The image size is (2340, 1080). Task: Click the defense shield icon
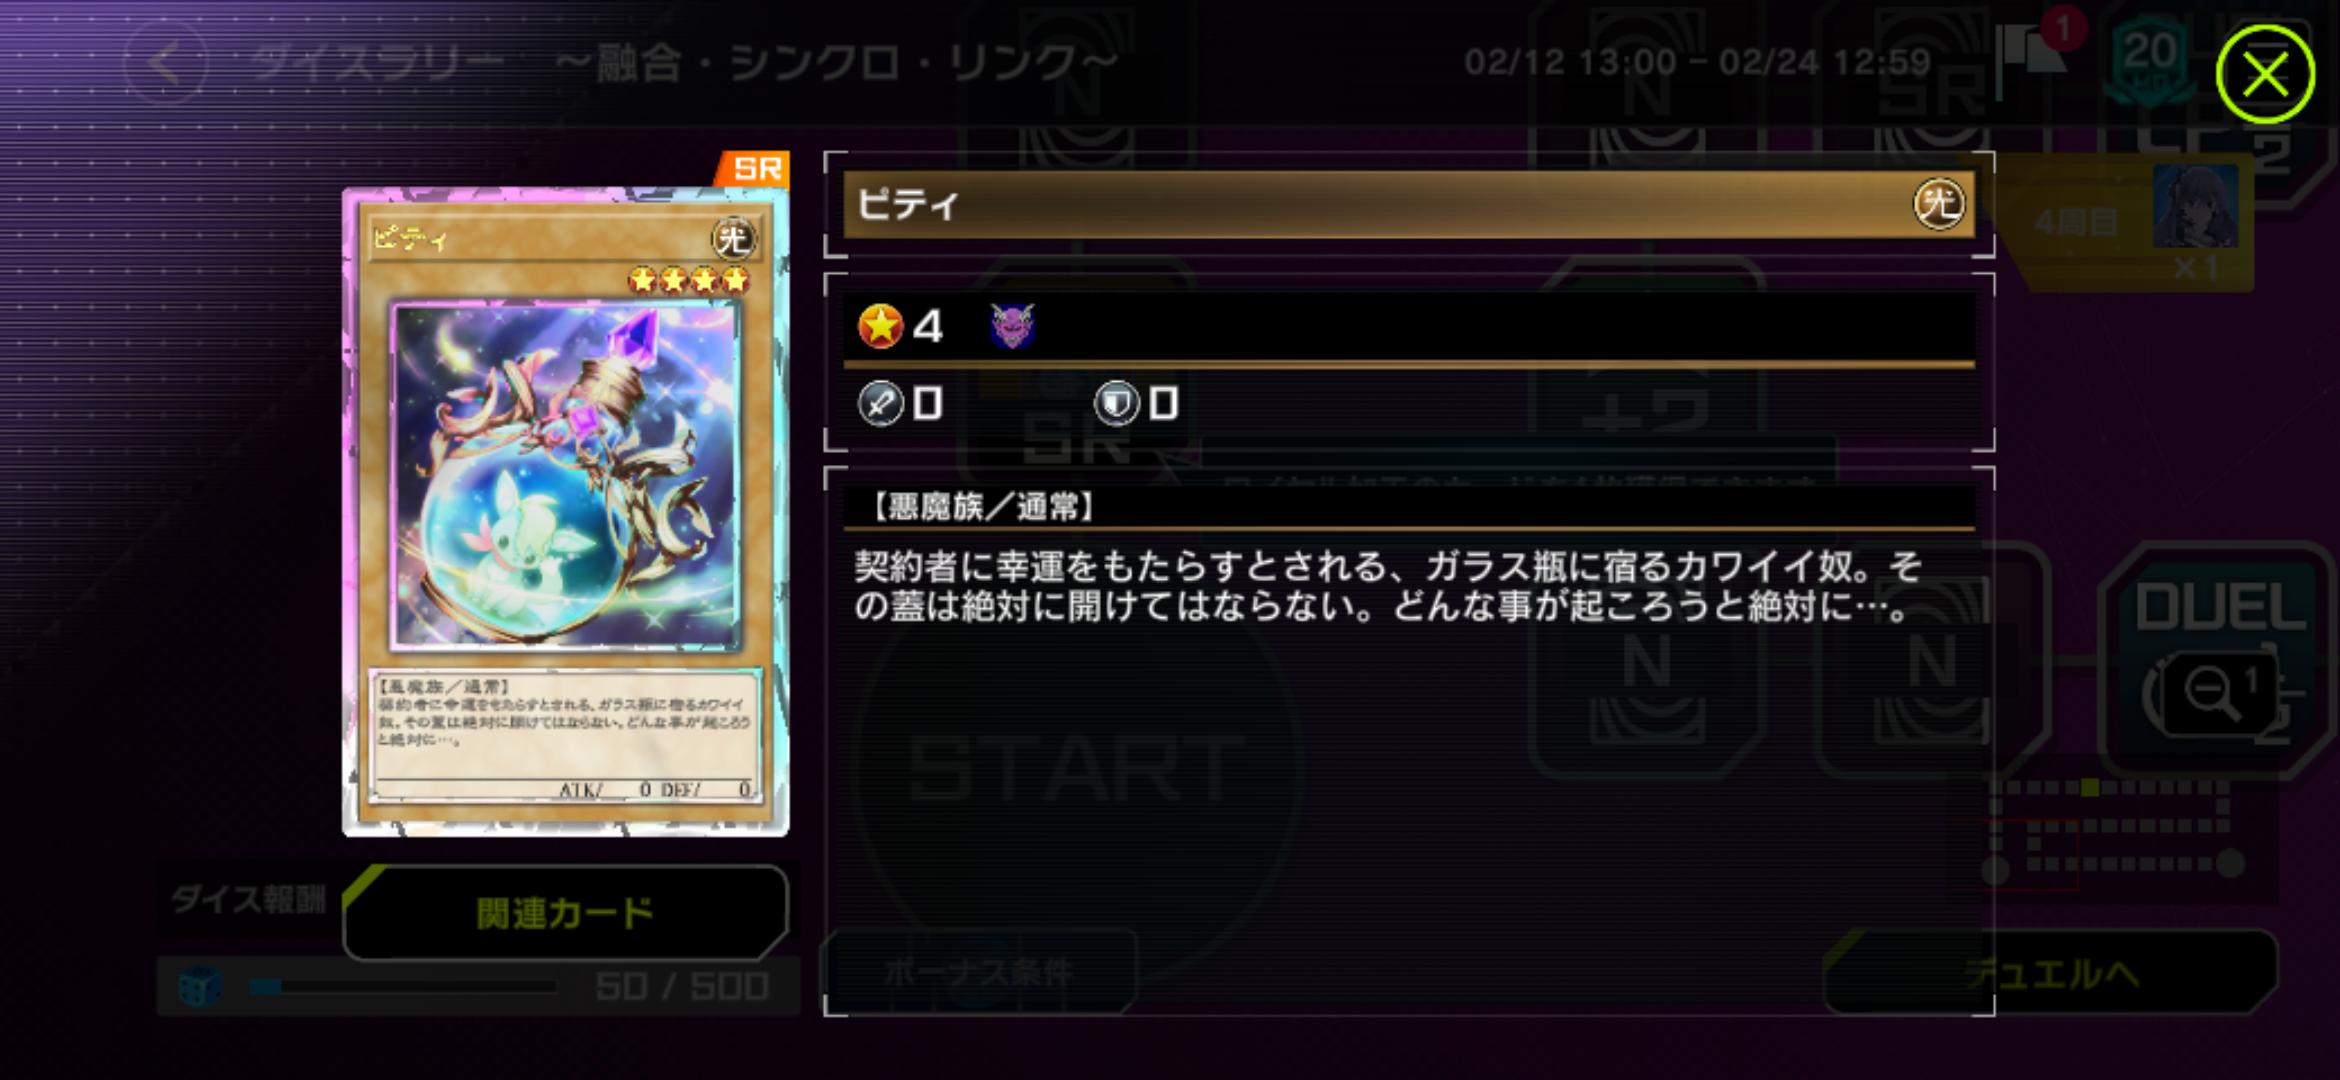click(1116, 404)
